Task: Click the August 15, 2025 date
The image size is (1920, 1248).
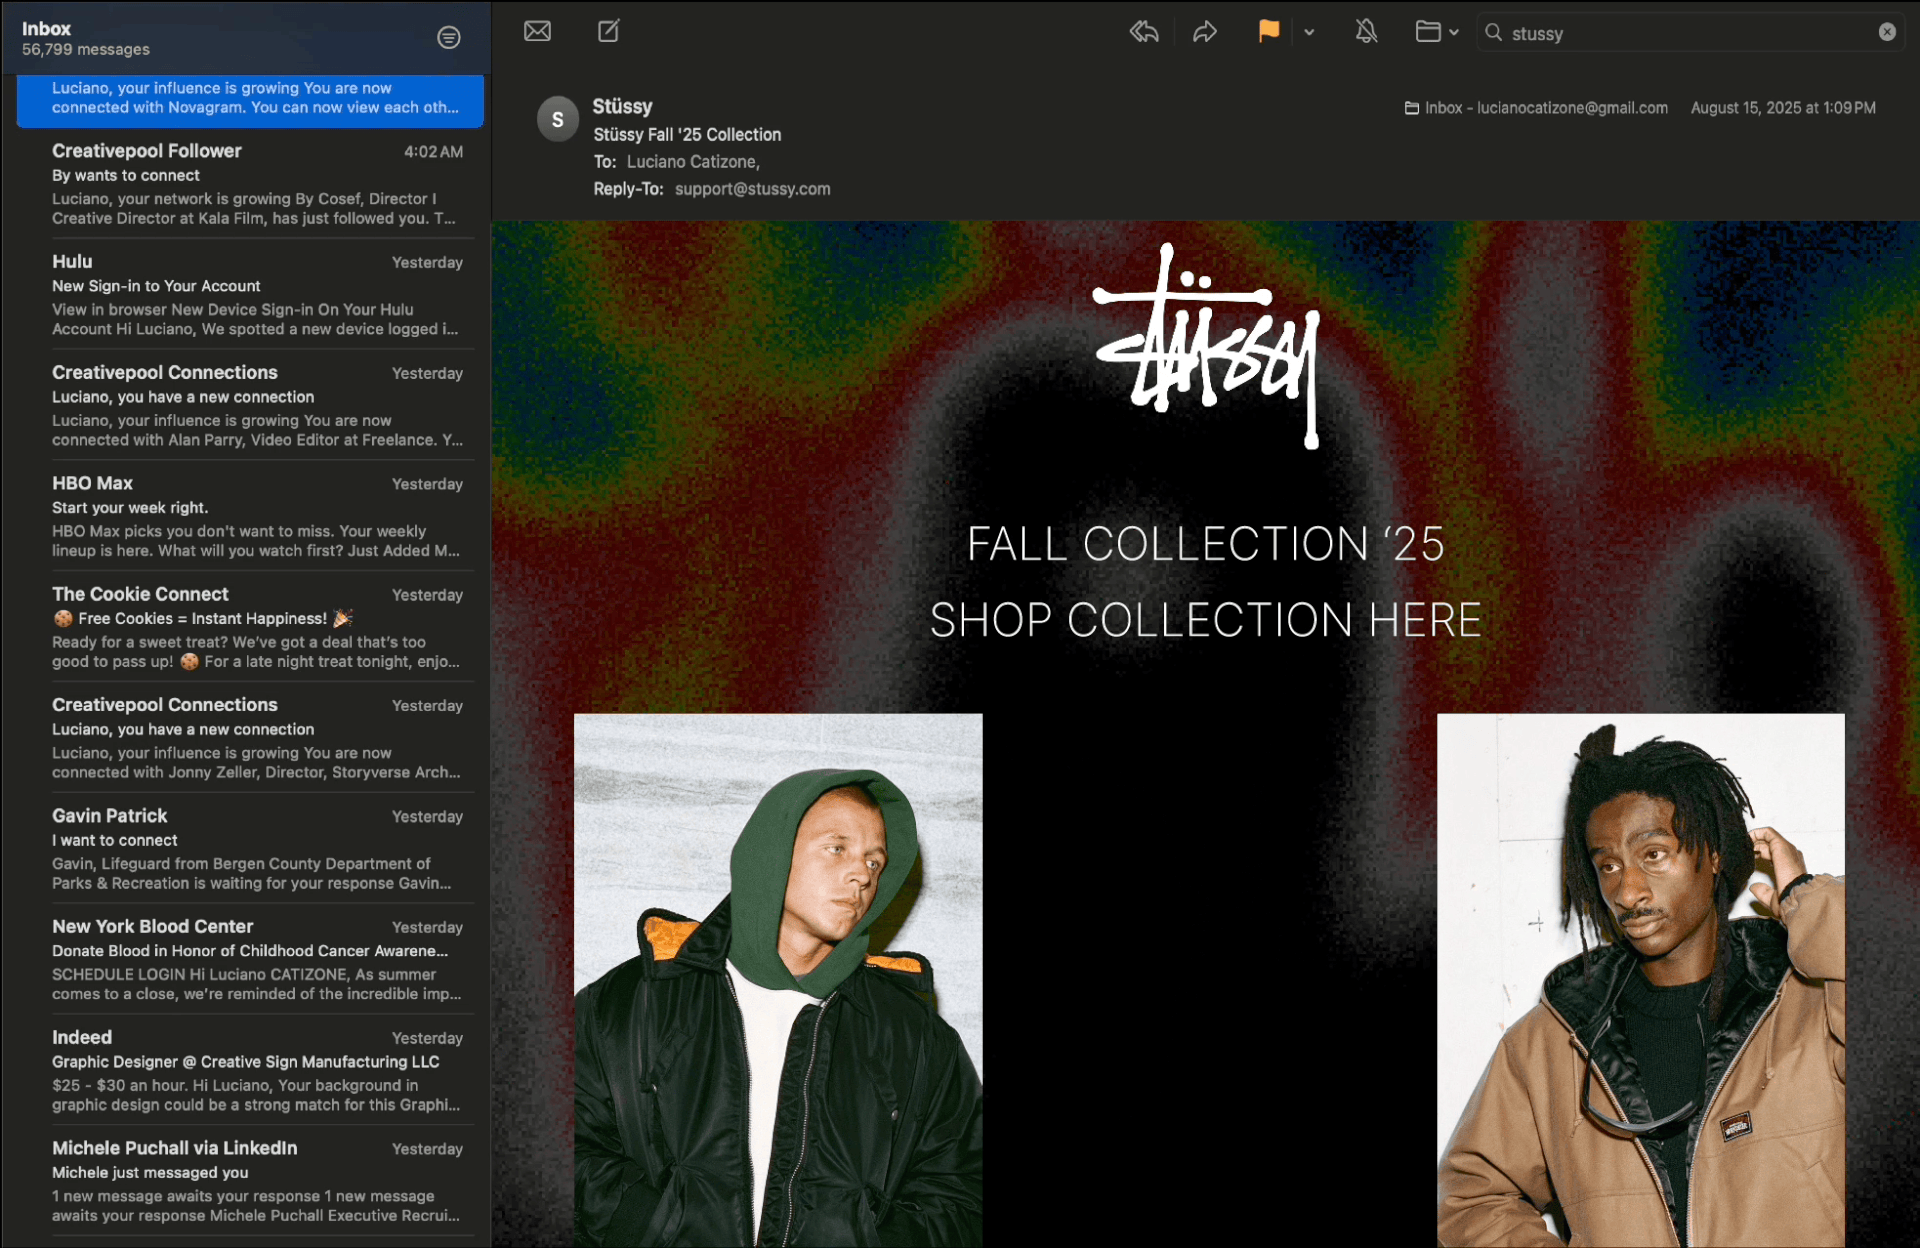Action: pos(1783,108)
